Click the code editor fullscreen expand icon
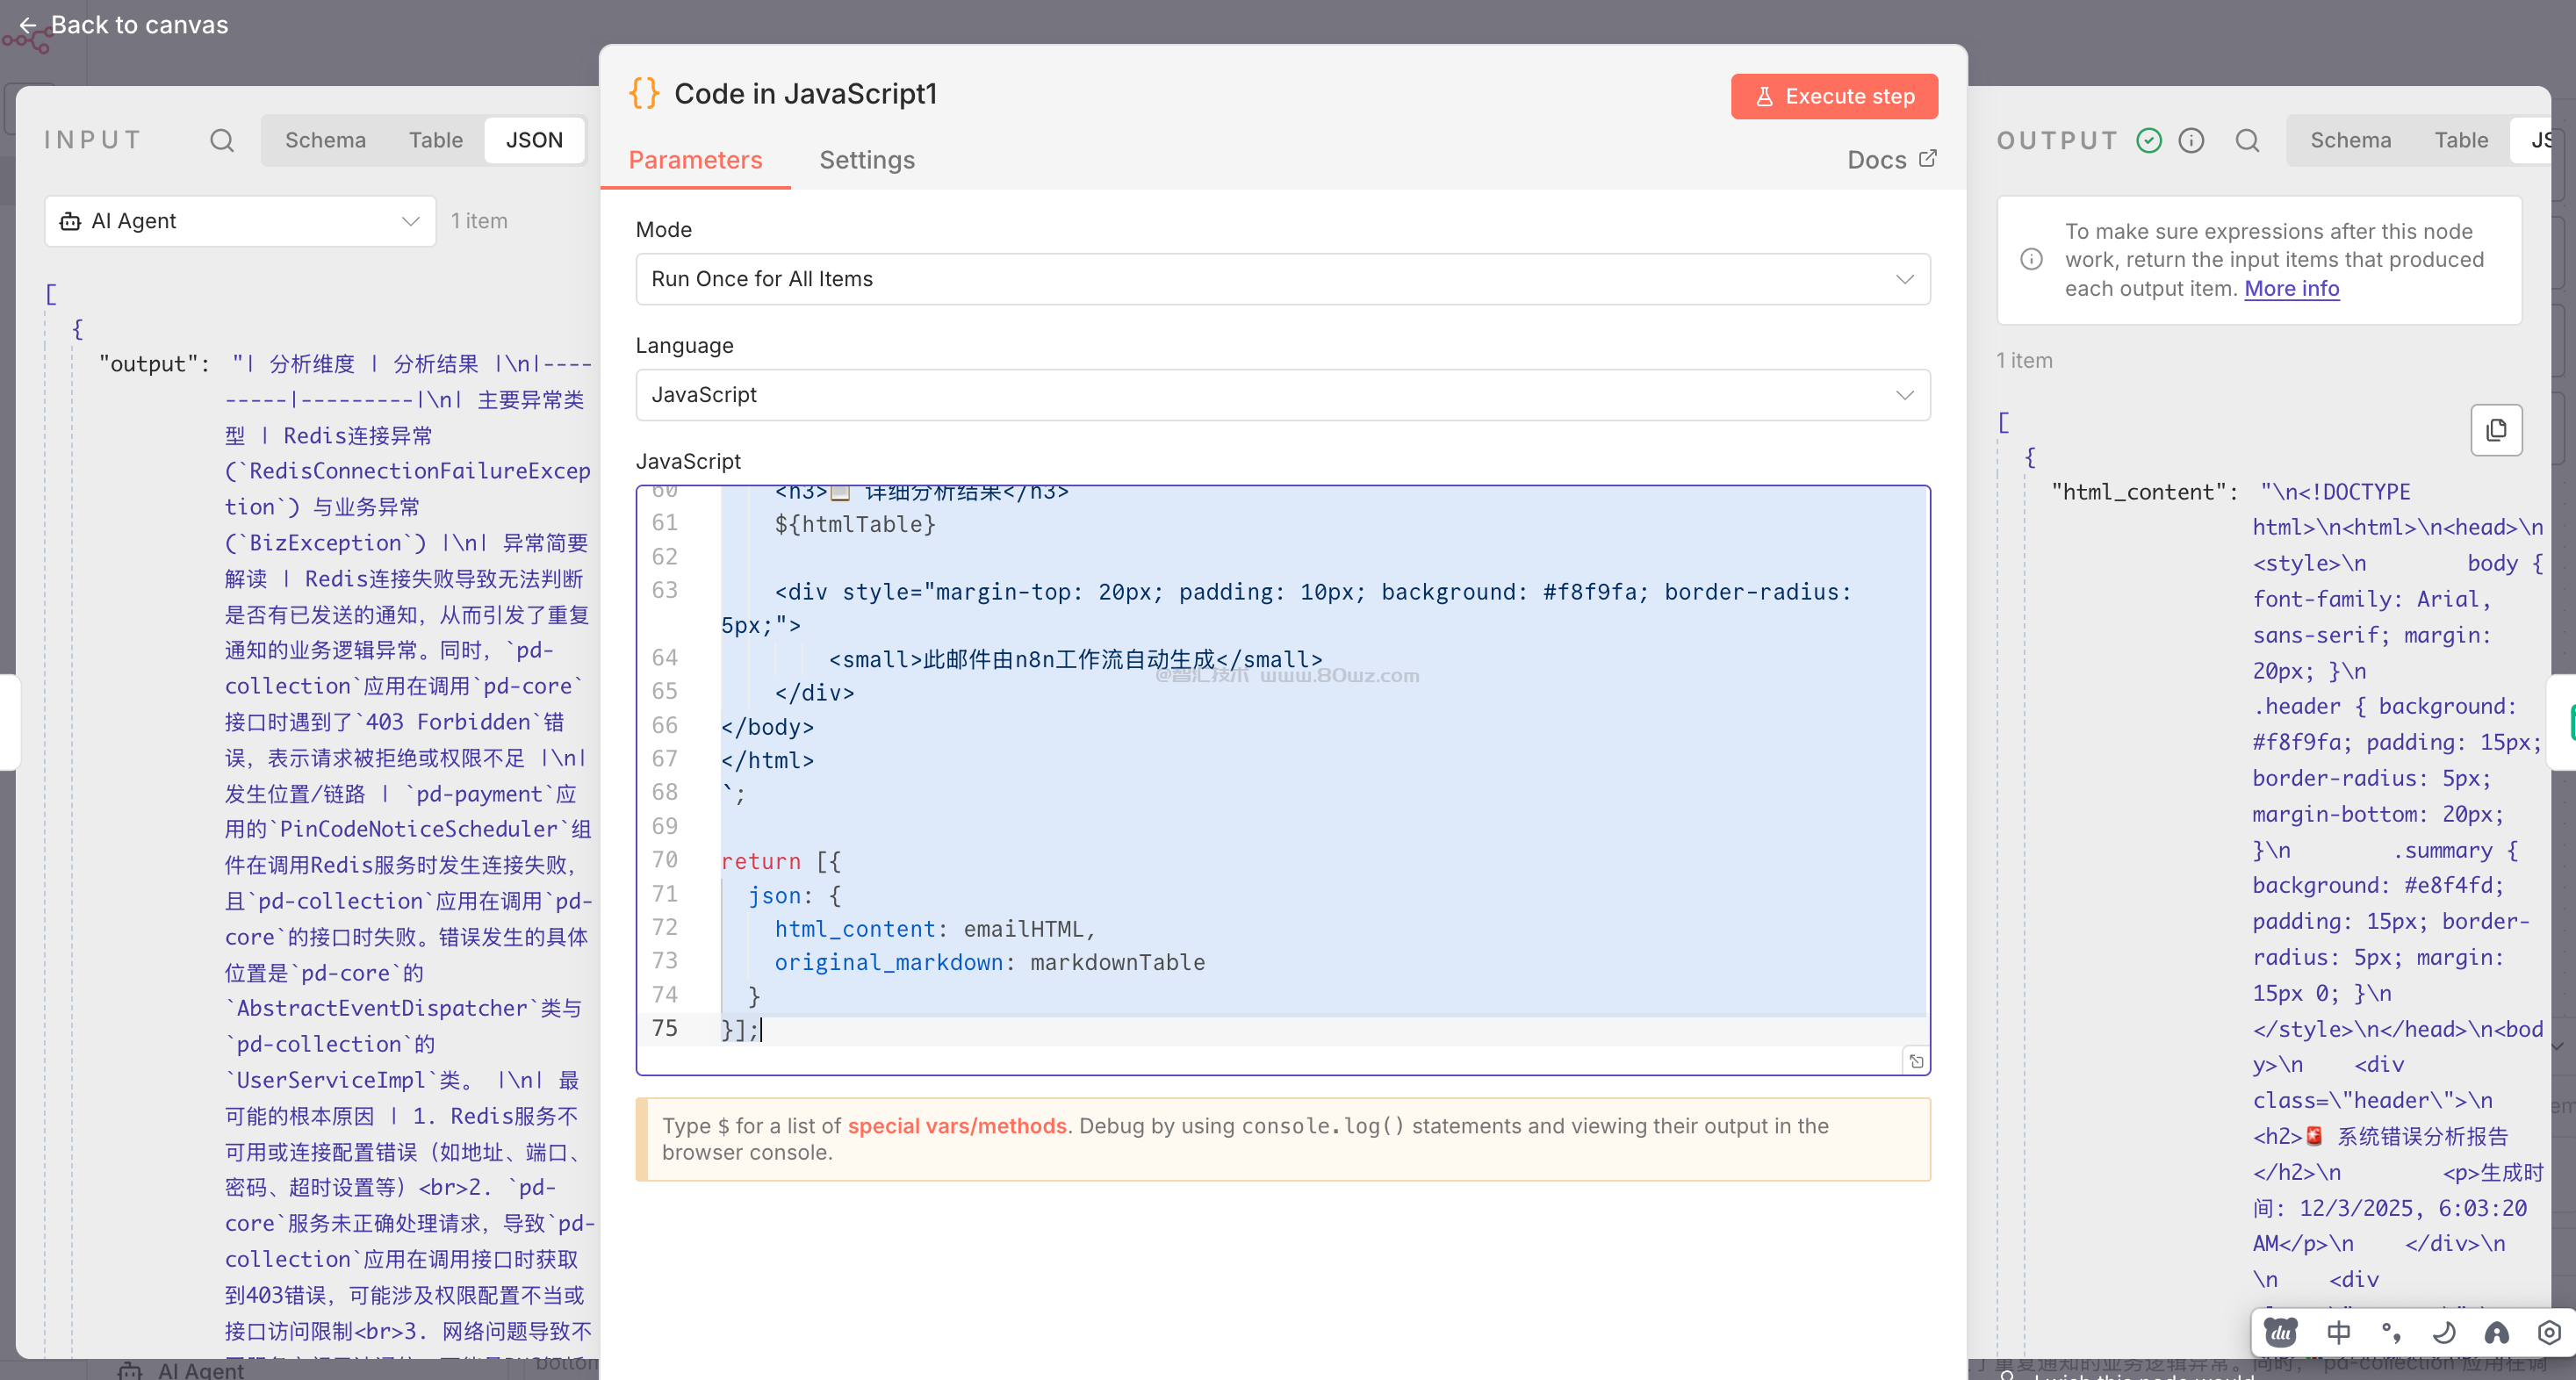Screen dimensions: 2576x1380 1916,1061
